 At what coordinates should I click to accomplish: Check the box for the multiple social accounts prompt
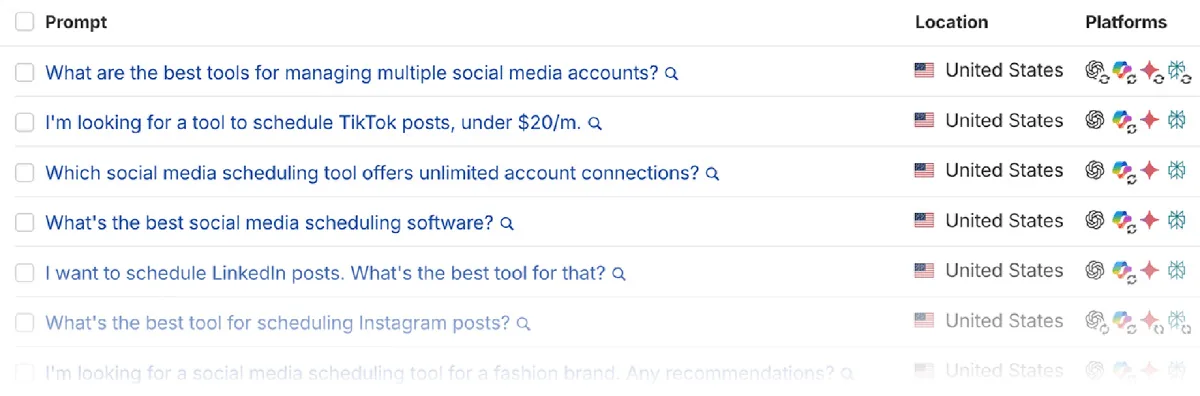pyautogui.click(x=24, y=72)
